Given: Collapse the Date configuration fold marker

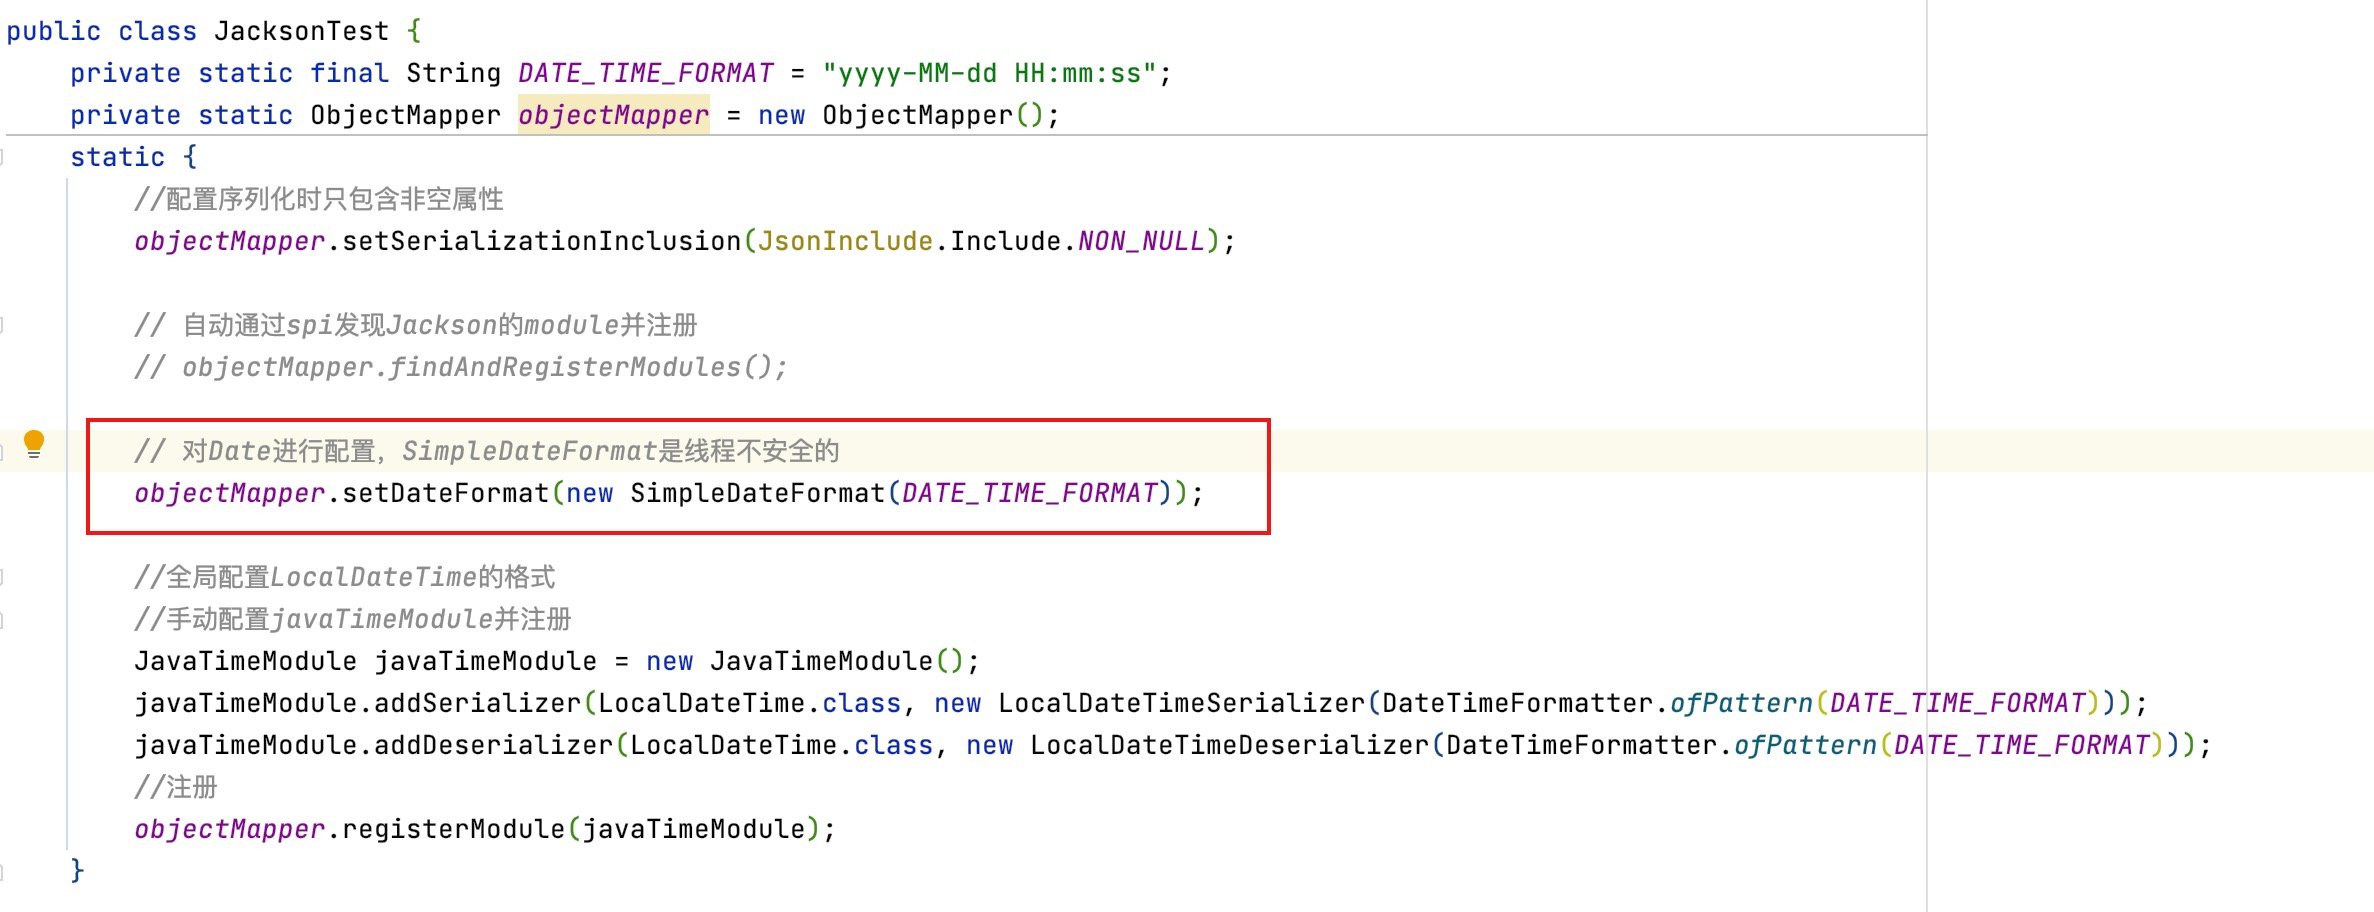Looking at the screenshot, I should point(5,448).
